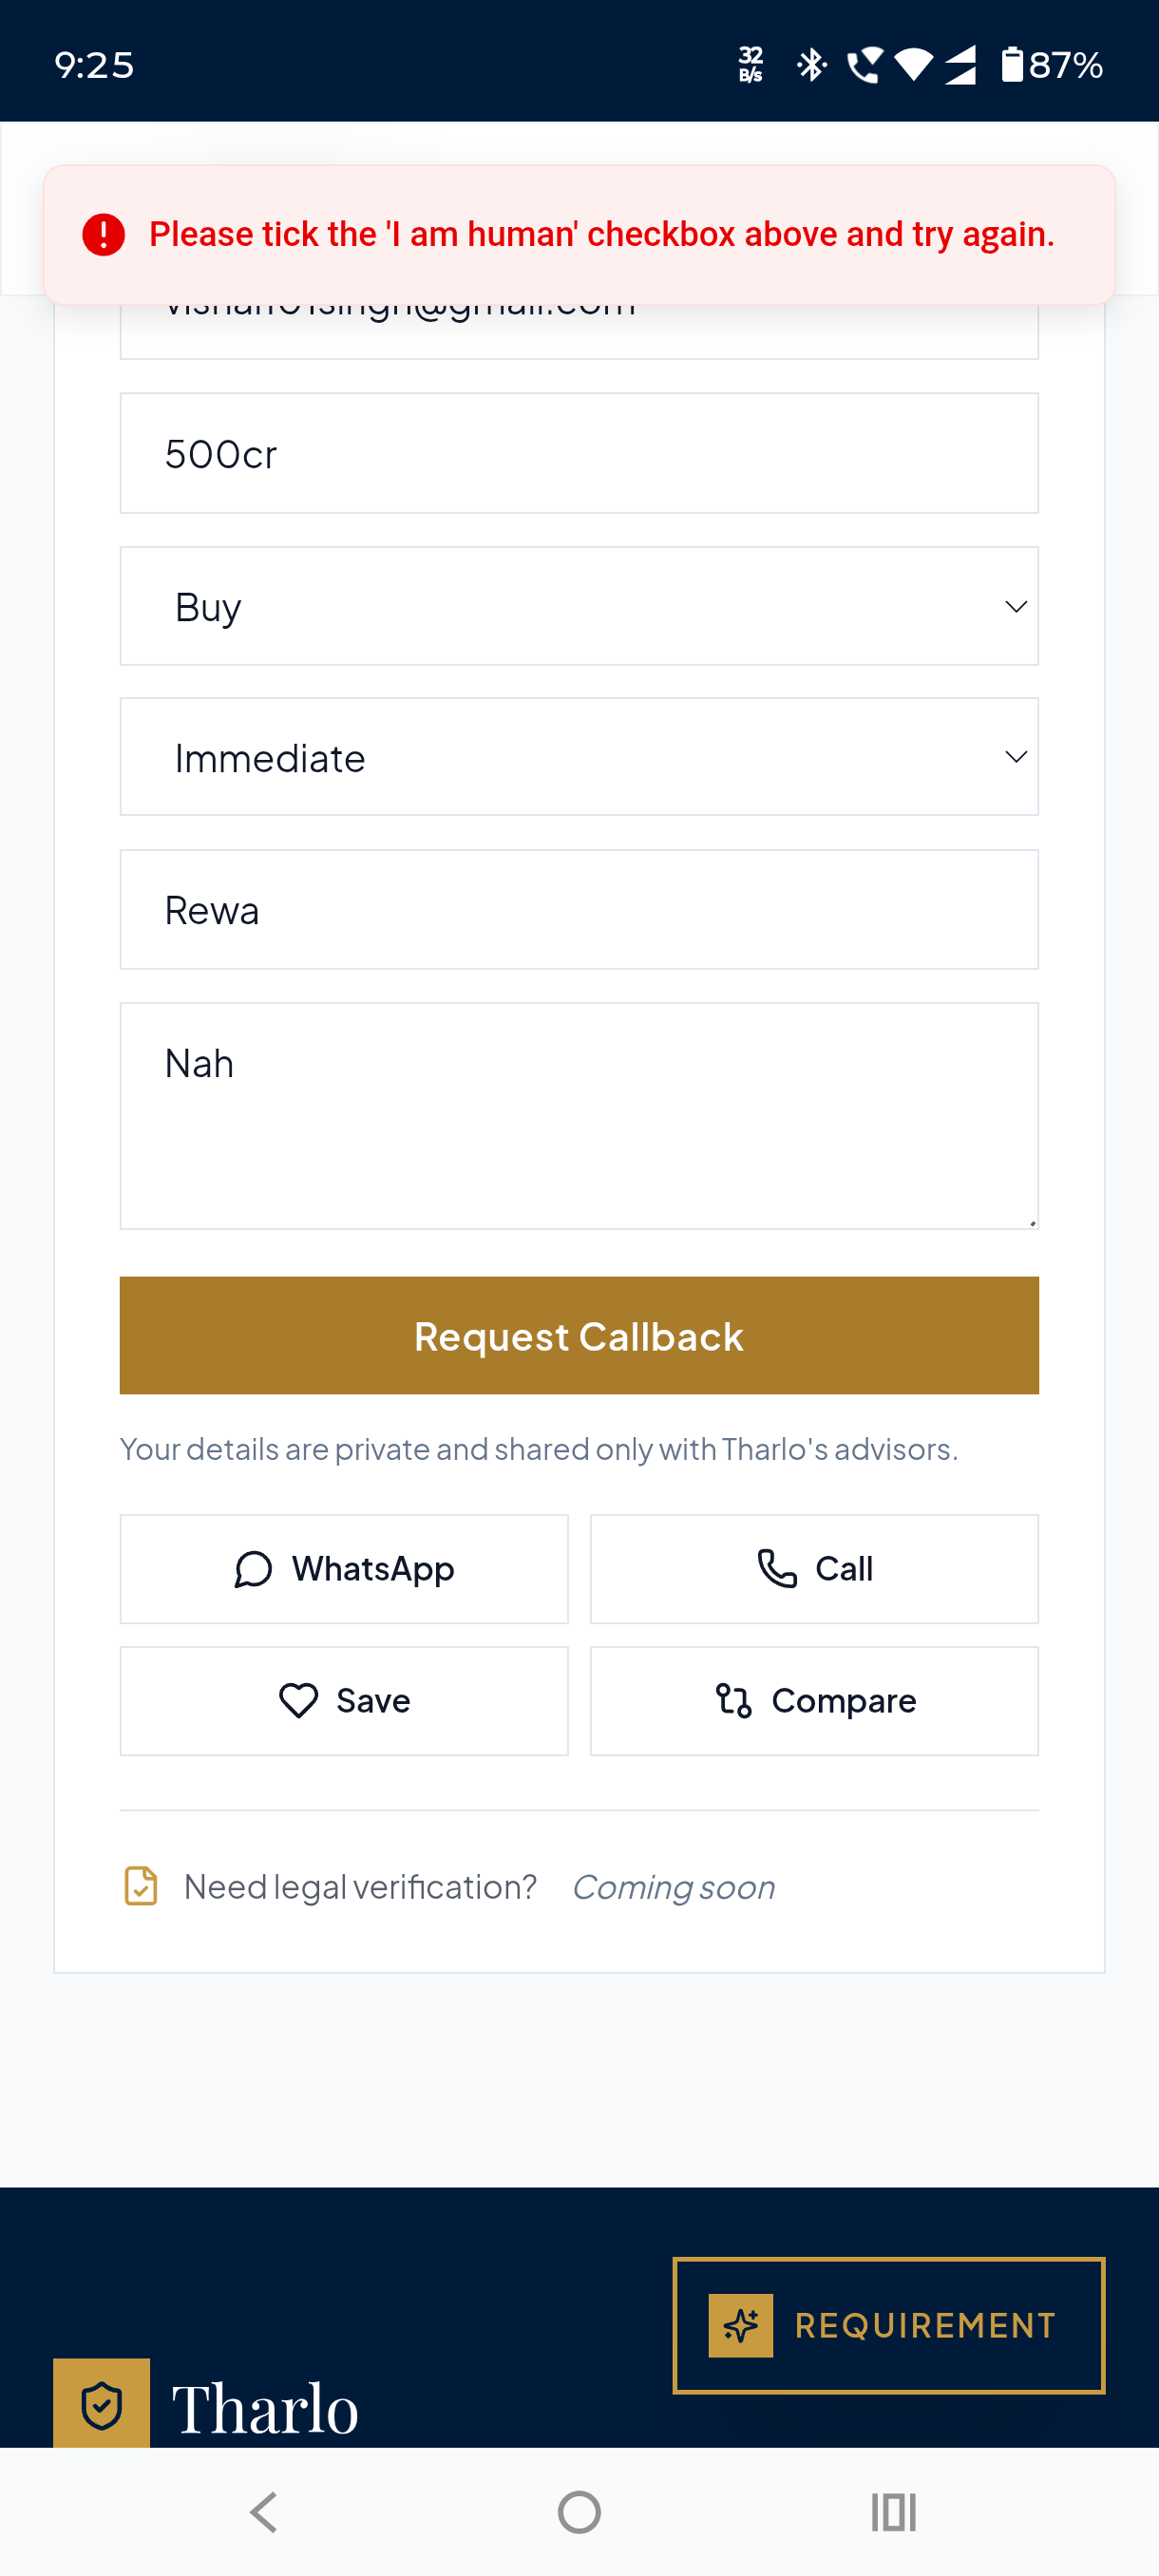Tap the Android back navigation arrow
The height and width of the screenshot is (2576, 1159).
click(x=264, y=2511)
